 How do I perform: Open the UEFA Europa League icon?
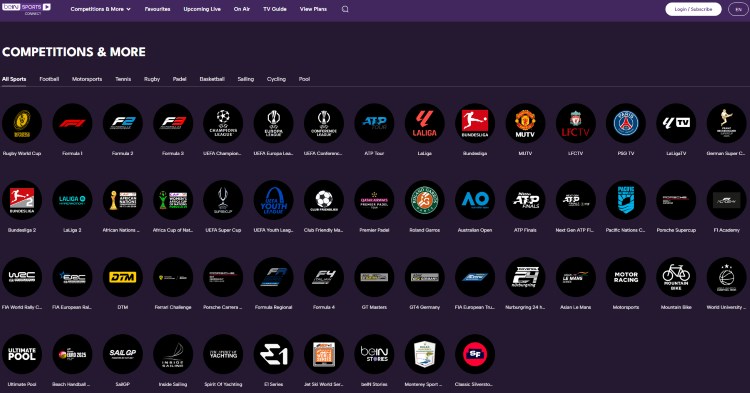coord(274,123)
